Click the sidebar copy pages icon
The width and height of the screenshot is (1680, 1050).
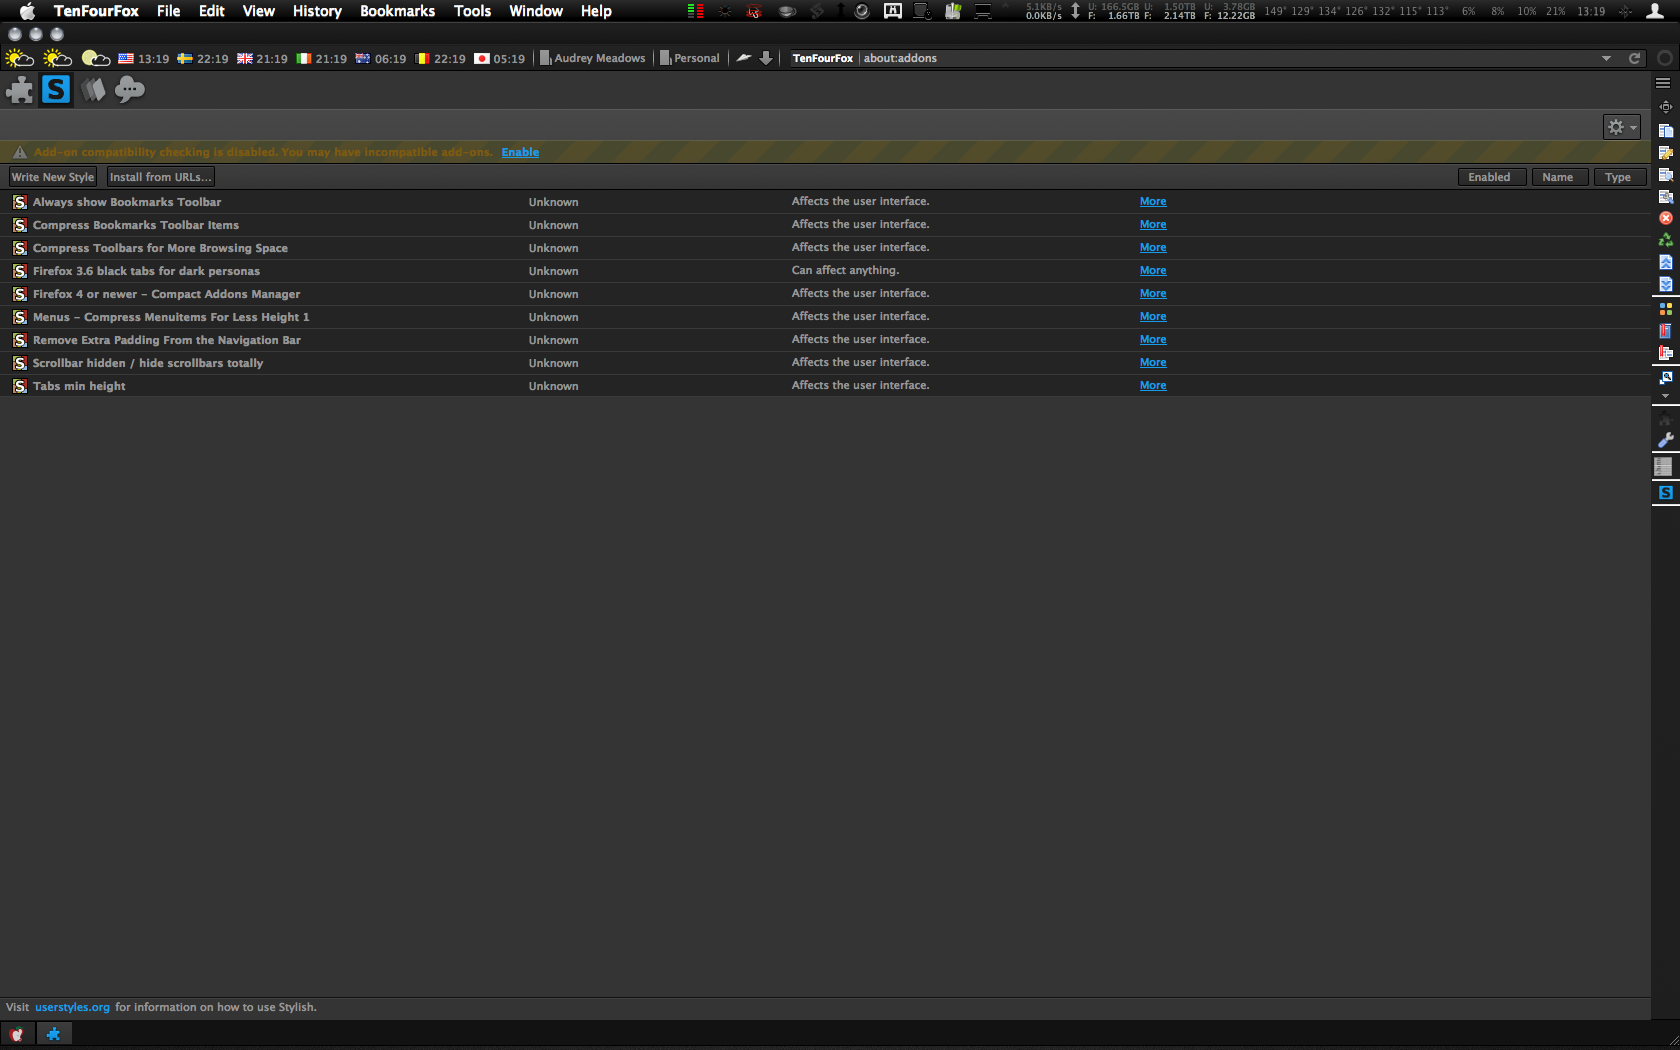coord(1666,131)
